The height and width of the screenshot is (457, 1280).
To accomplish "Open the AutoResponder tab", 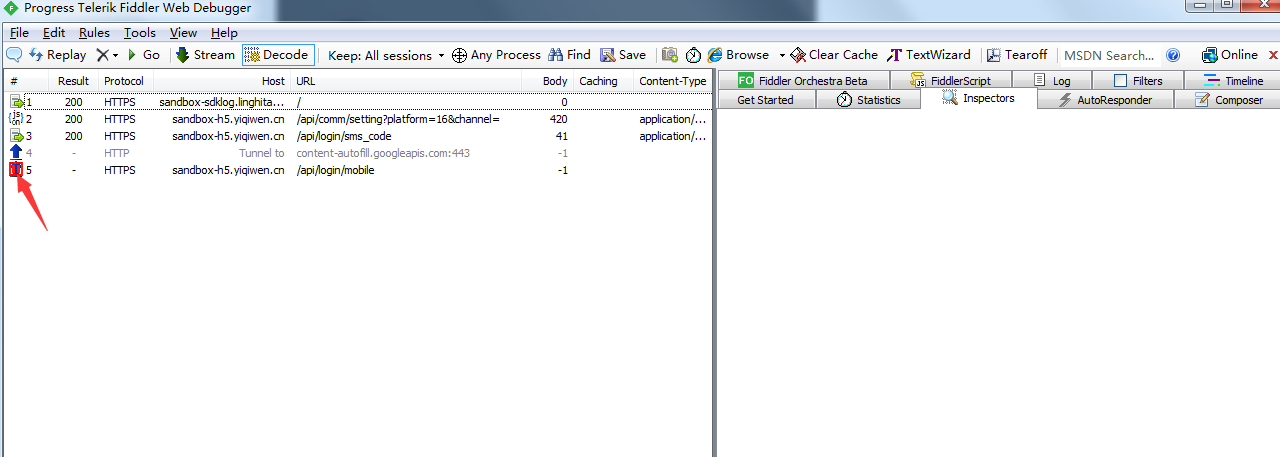I will click(1105, 100).
